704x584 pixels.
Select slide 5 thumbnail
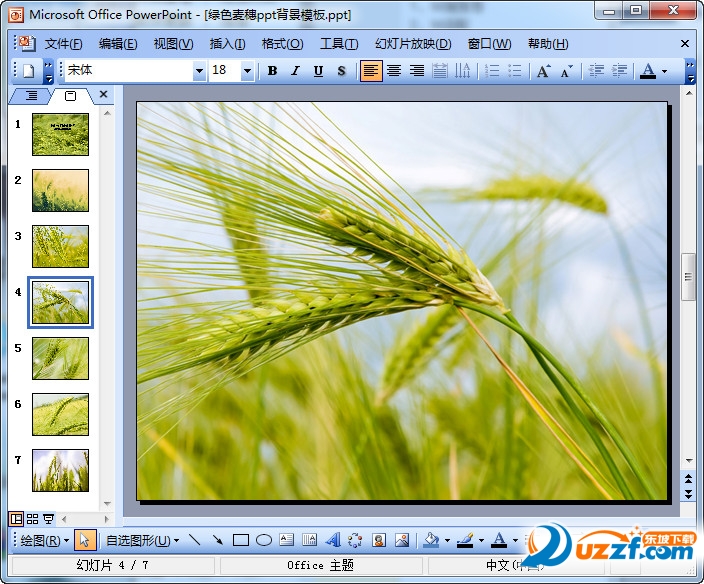point(60,358)
